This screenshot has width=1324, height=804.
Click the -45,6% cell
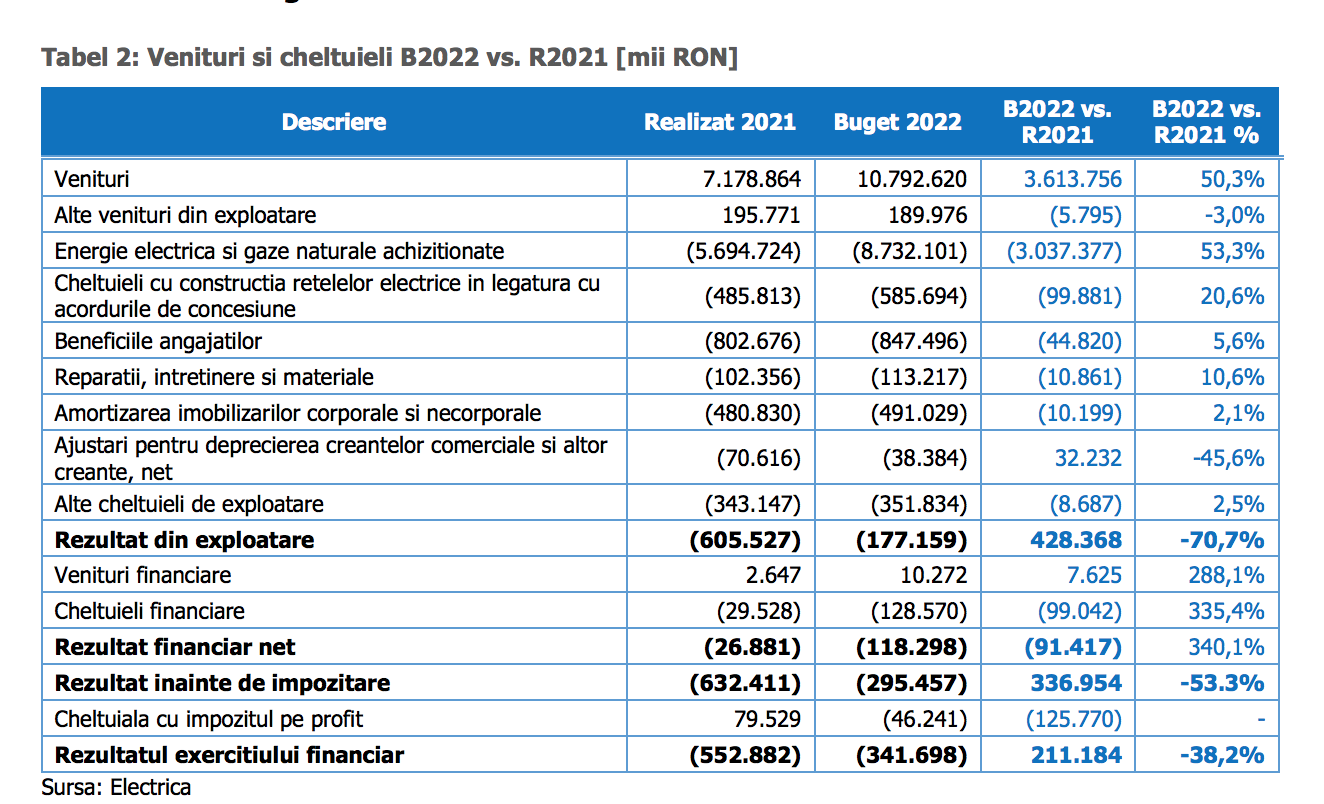pos(1229,459)
